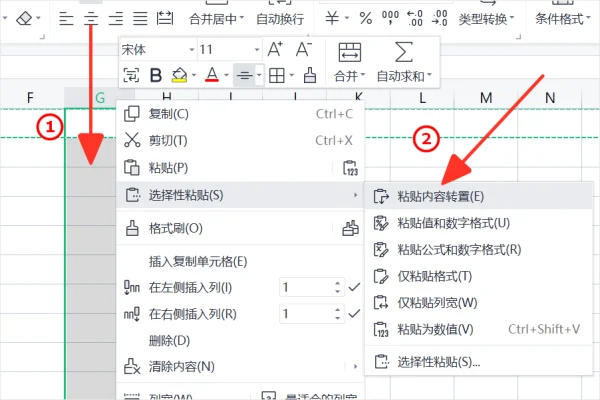Click the currency ¥ format icon
This screenshot has width=600, height=400.
[x=332, y=18]
